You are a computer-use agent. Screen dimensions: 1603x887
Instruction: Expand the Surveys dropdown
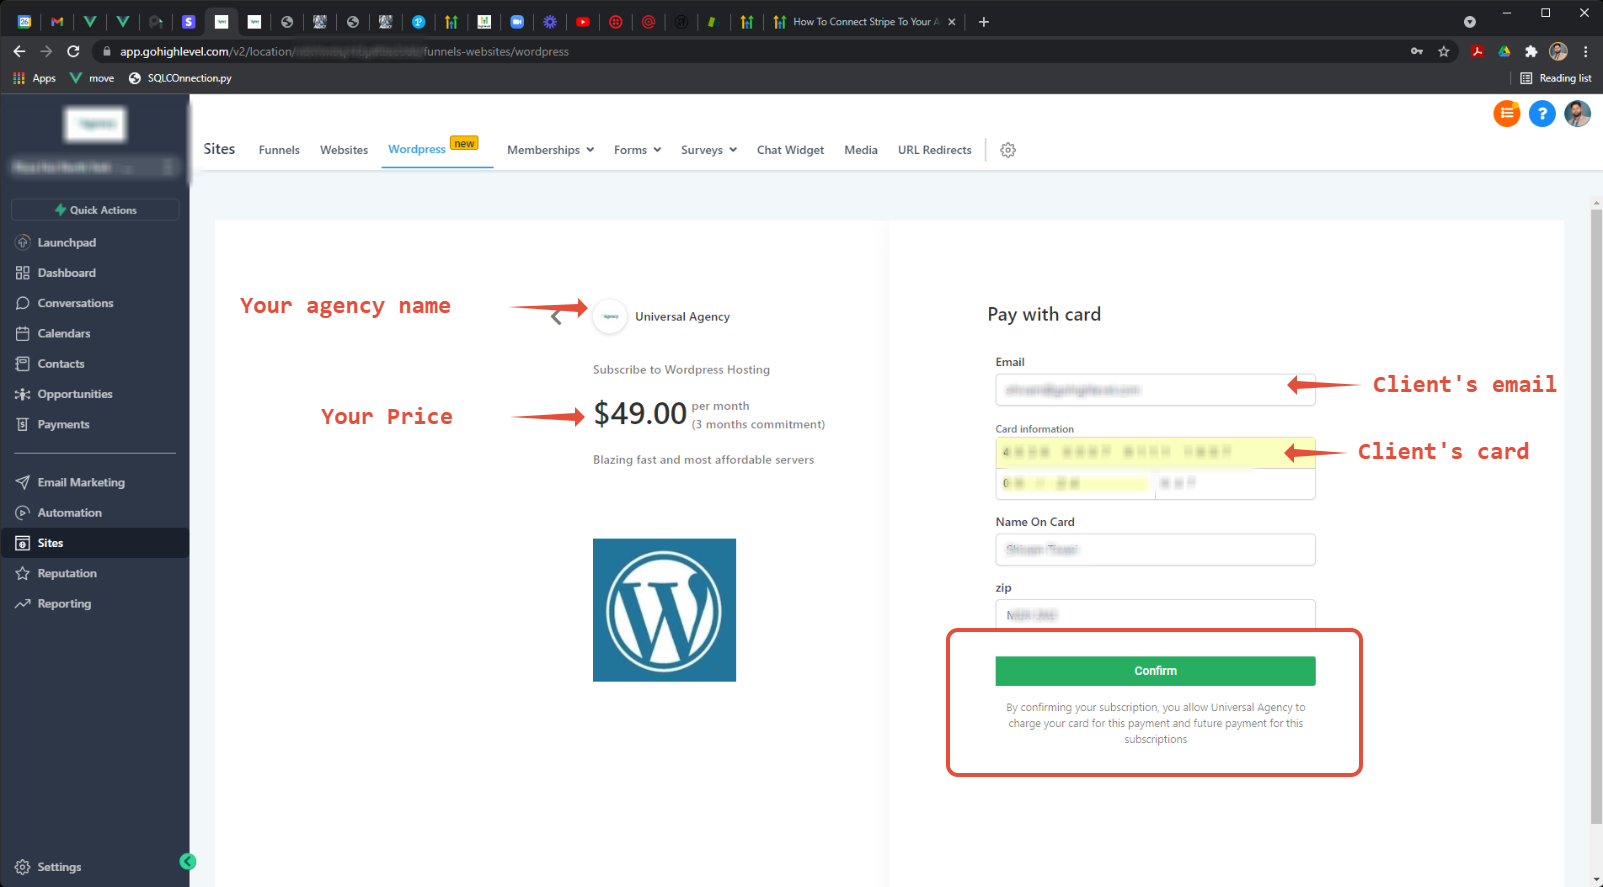[x=709, y=150]
